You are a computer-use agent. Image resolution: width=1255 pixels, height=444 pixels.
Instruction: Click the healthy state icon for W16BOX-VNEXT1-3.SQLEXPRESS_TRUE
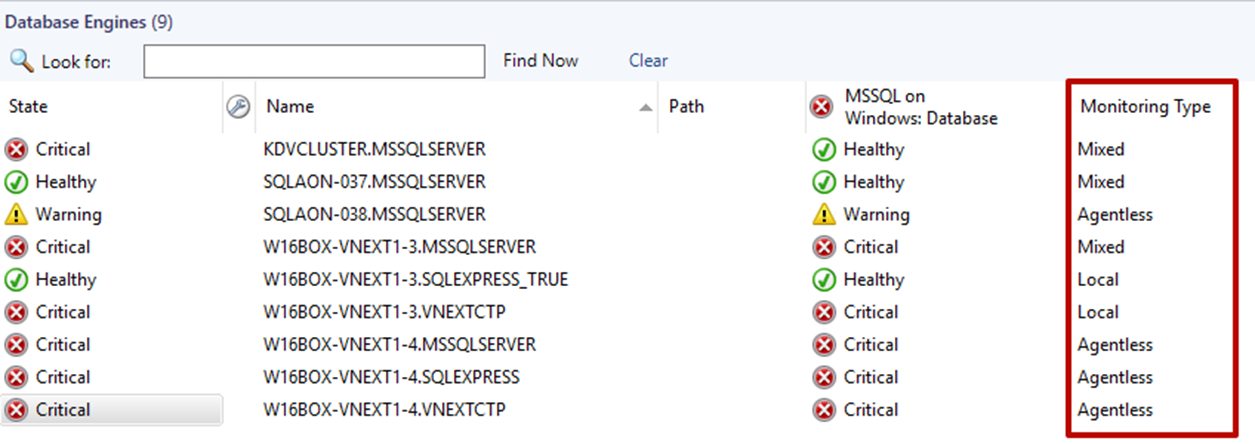click(x=17, y=280)
